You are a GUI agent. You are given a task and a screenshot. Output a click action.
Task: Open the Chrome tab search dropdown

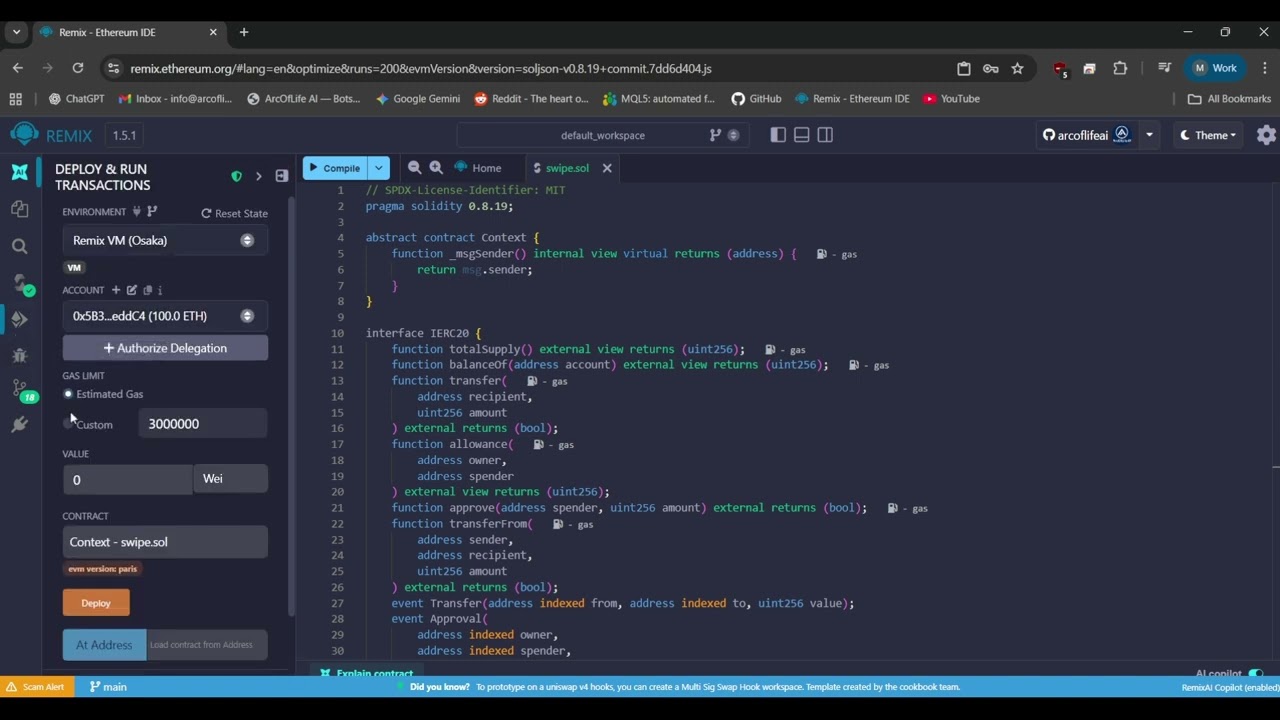(x=16, y=32)
